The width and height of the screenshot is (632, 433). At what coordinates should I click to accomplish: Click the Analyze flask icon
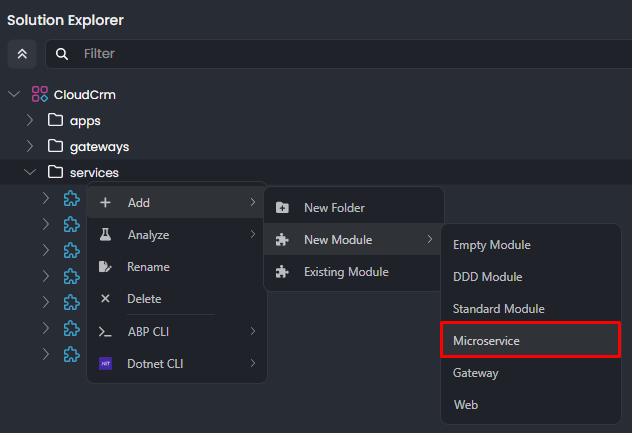pyautogui.click(x=105, y=235)
